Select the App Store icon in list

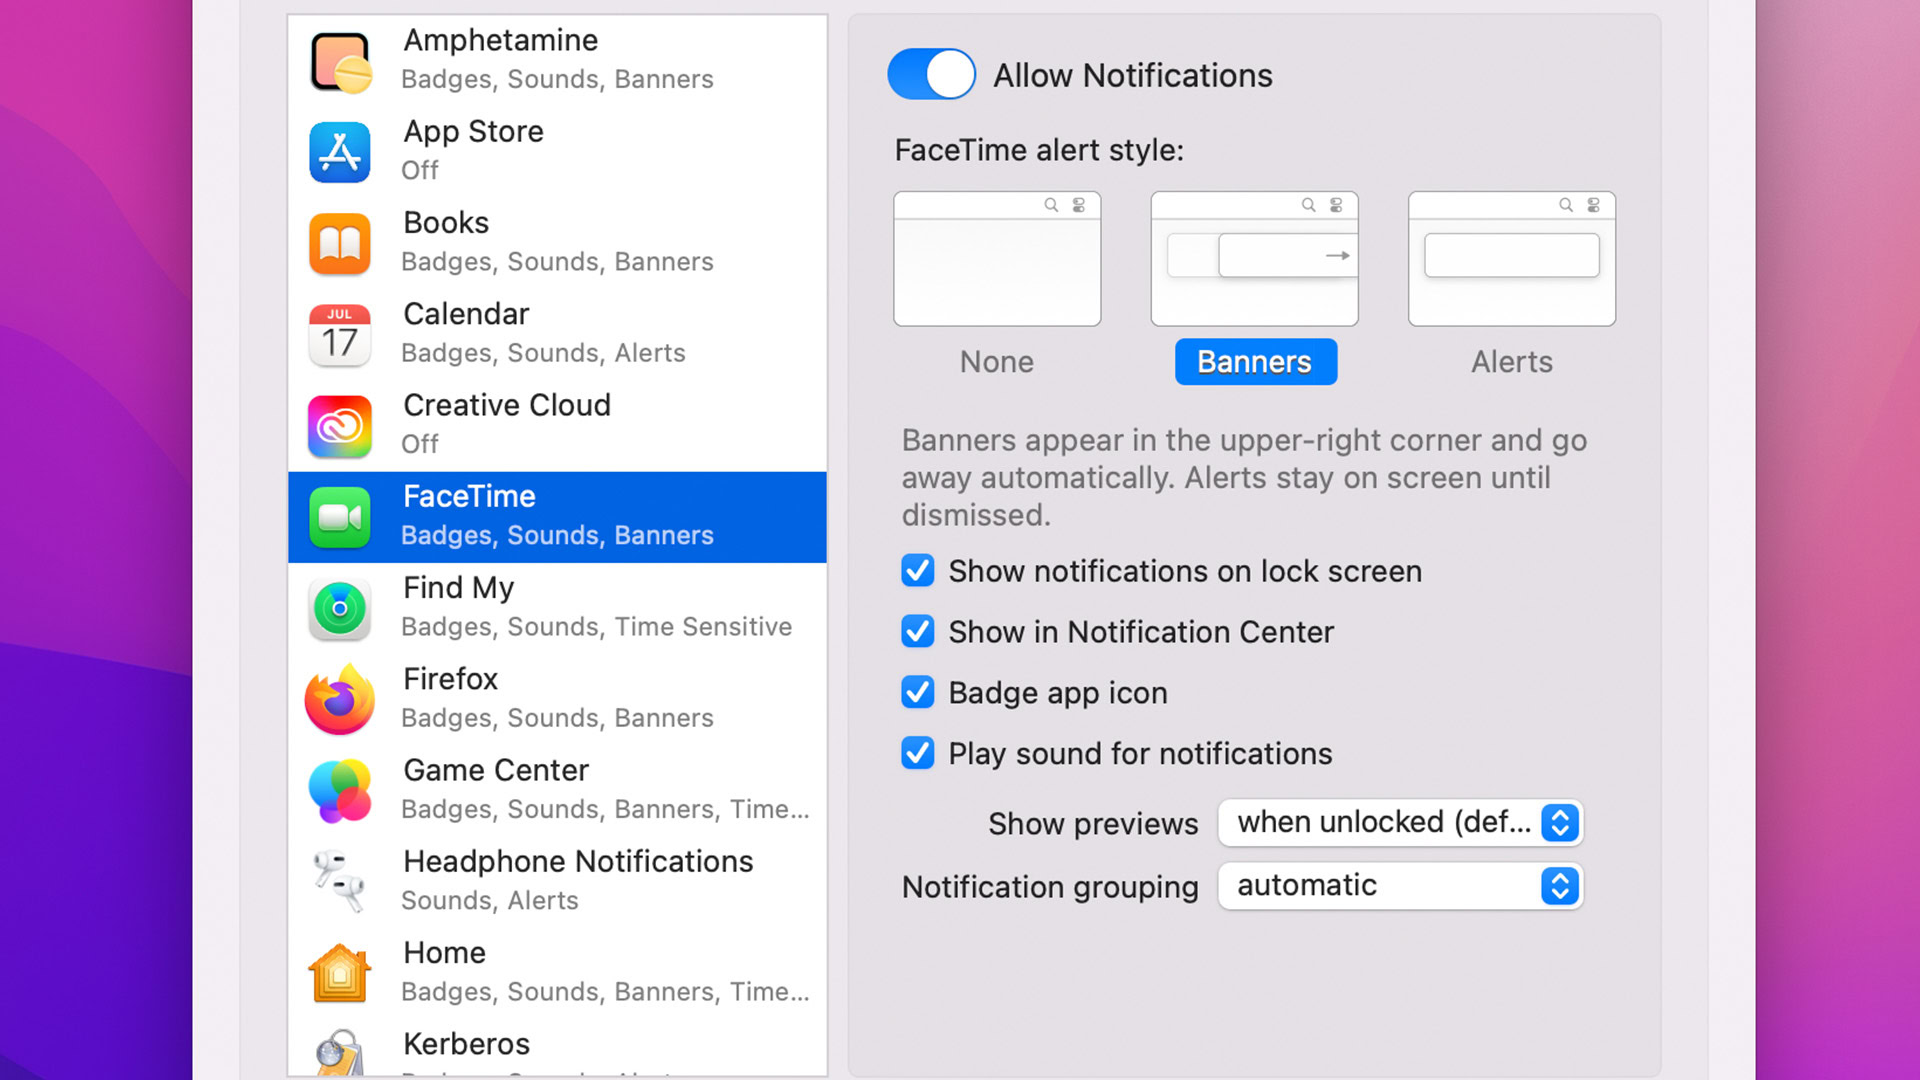[x=340, y=152]
